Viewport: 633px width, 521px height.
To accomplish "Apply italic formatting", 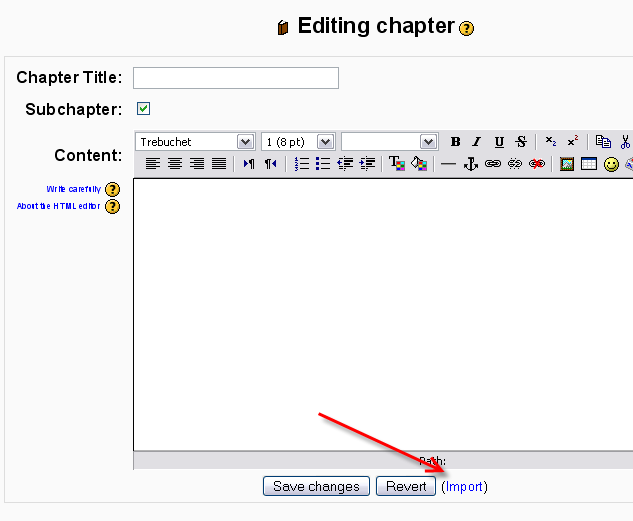I will 477,142.
